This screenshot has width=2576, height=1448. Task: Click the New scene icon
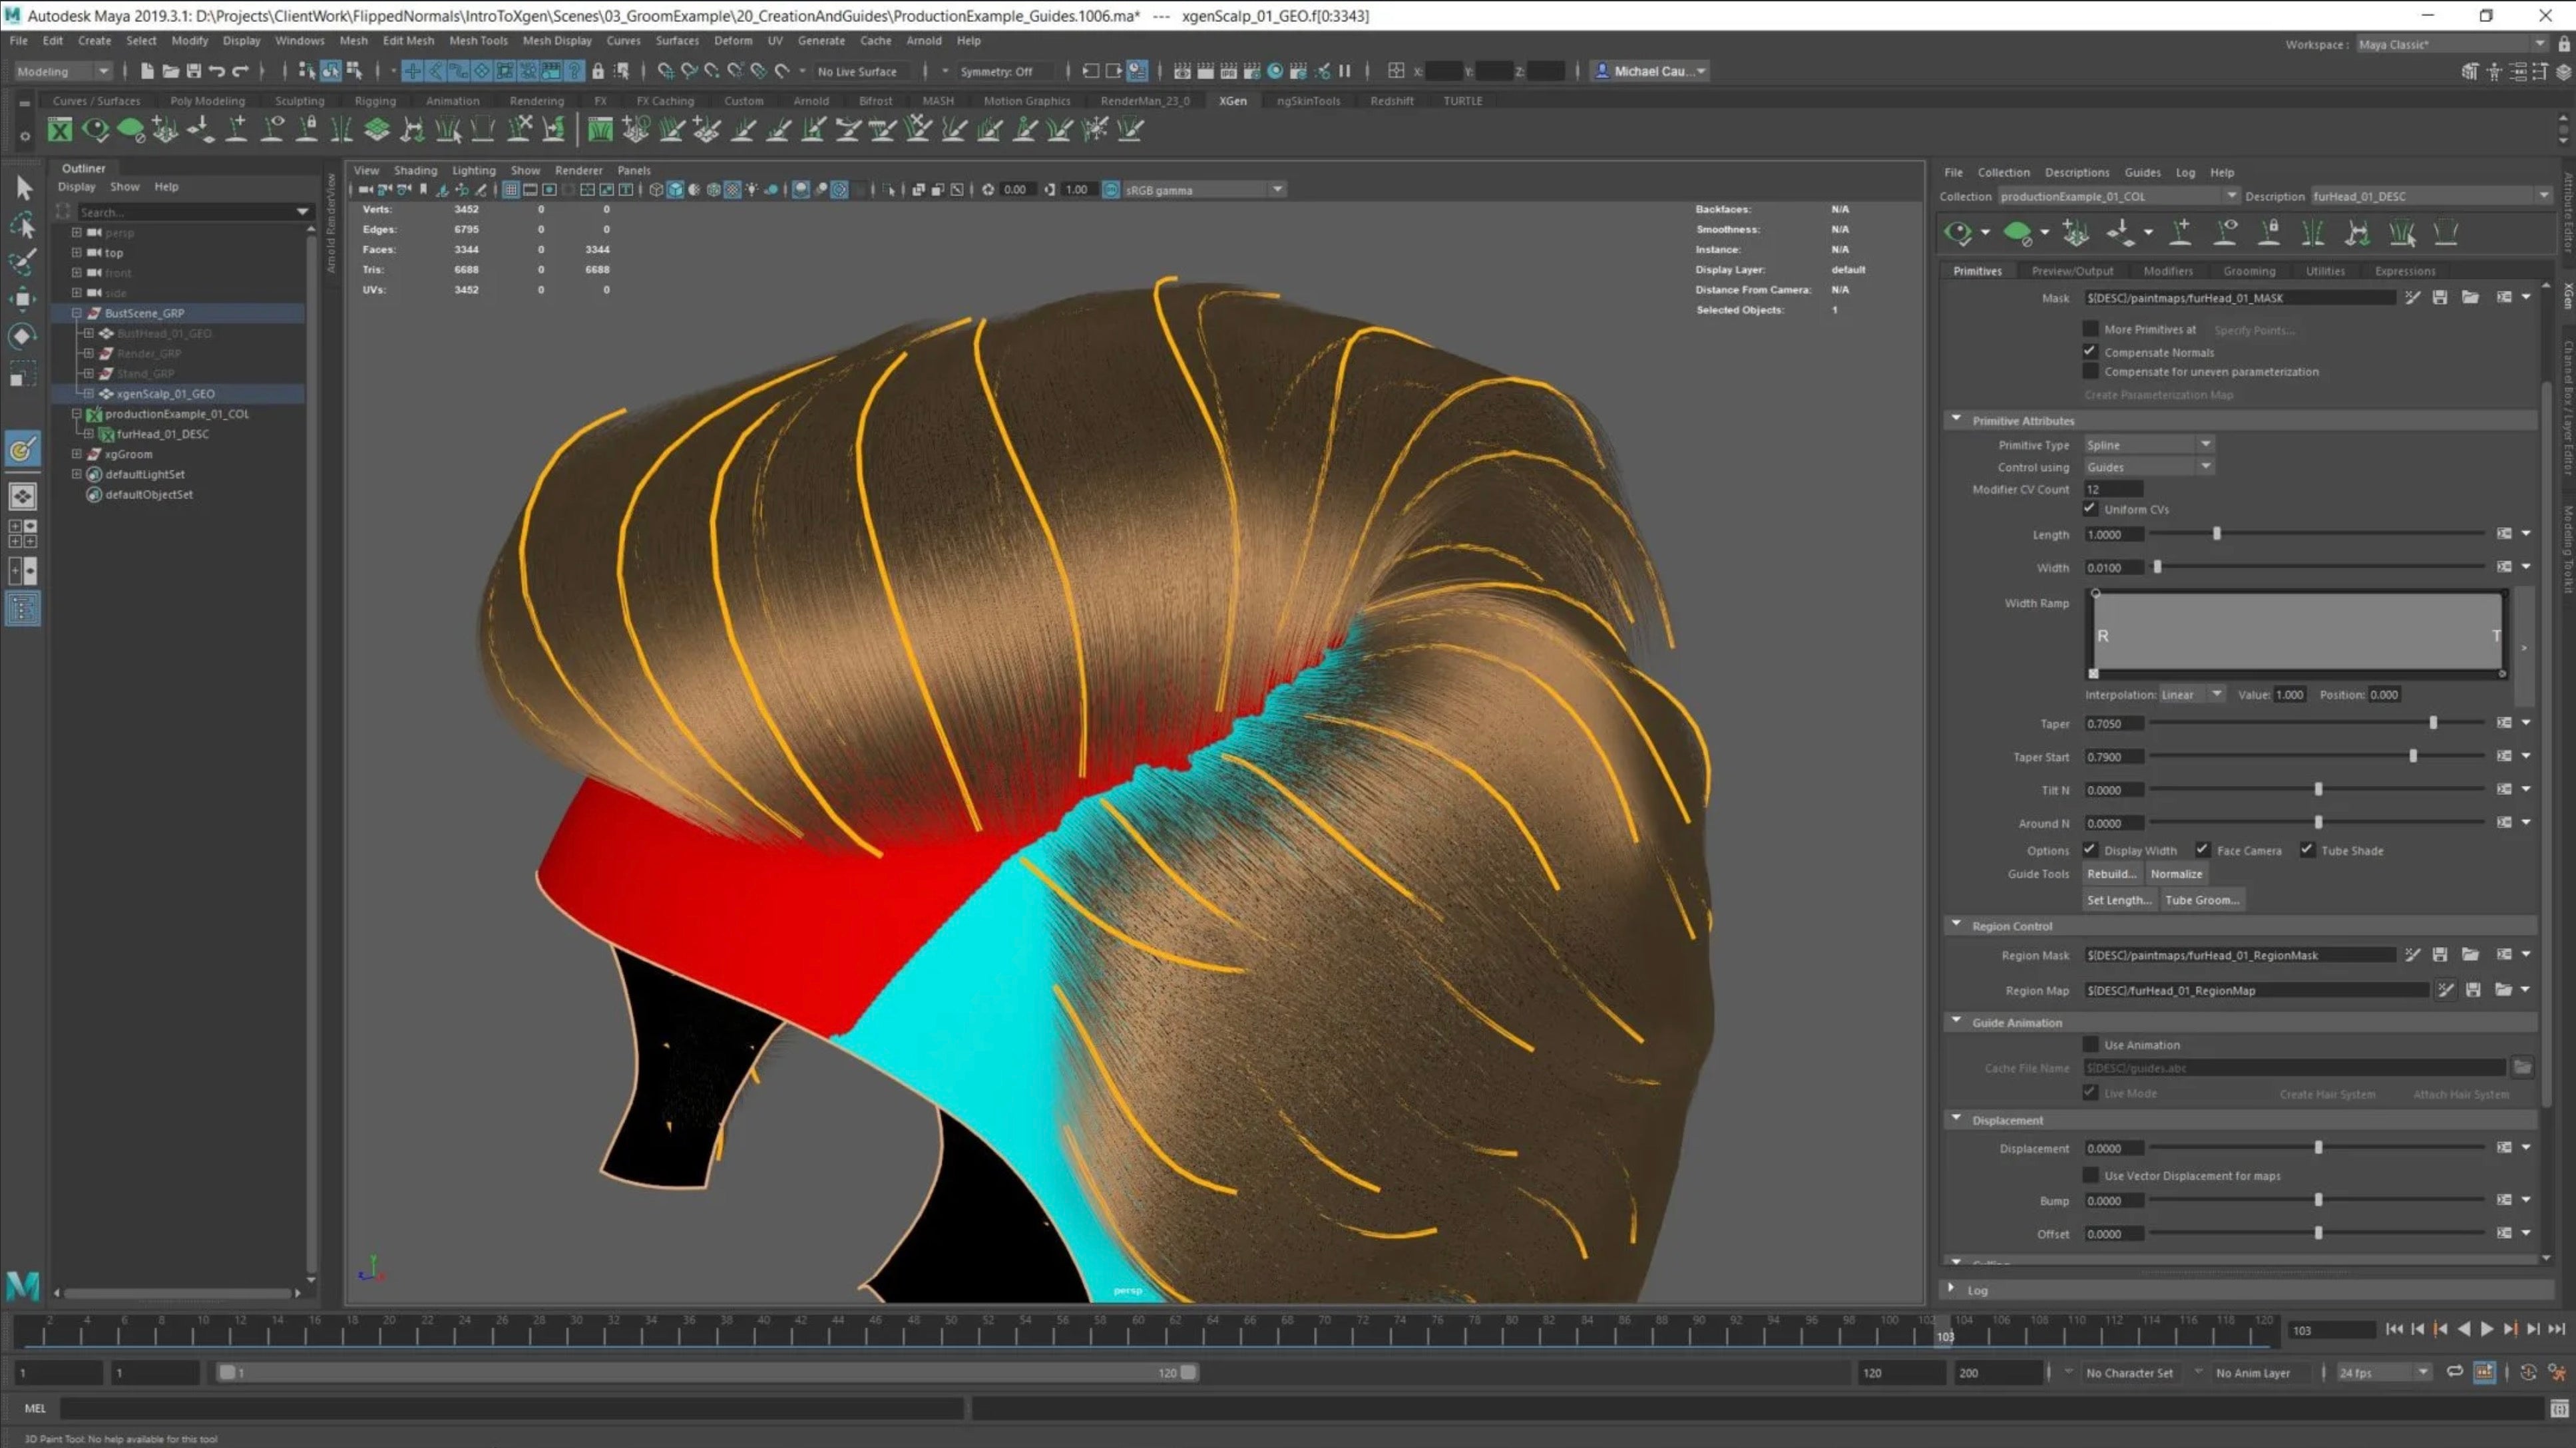tap(147, 71)
